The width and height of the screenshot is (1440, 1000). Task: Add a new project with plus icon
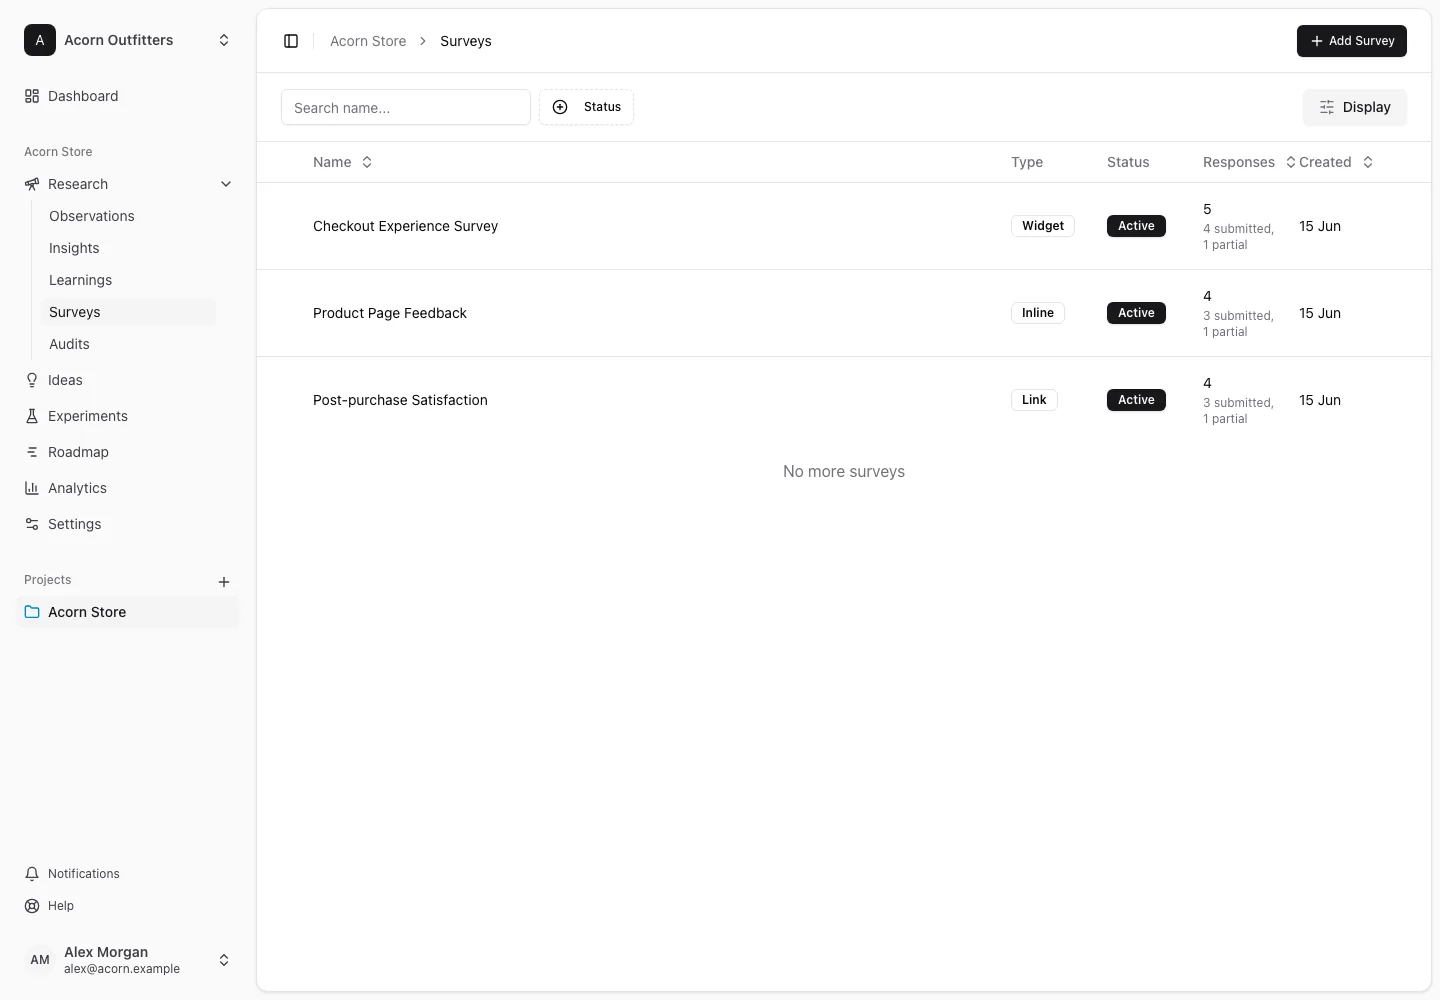point(224,582)
